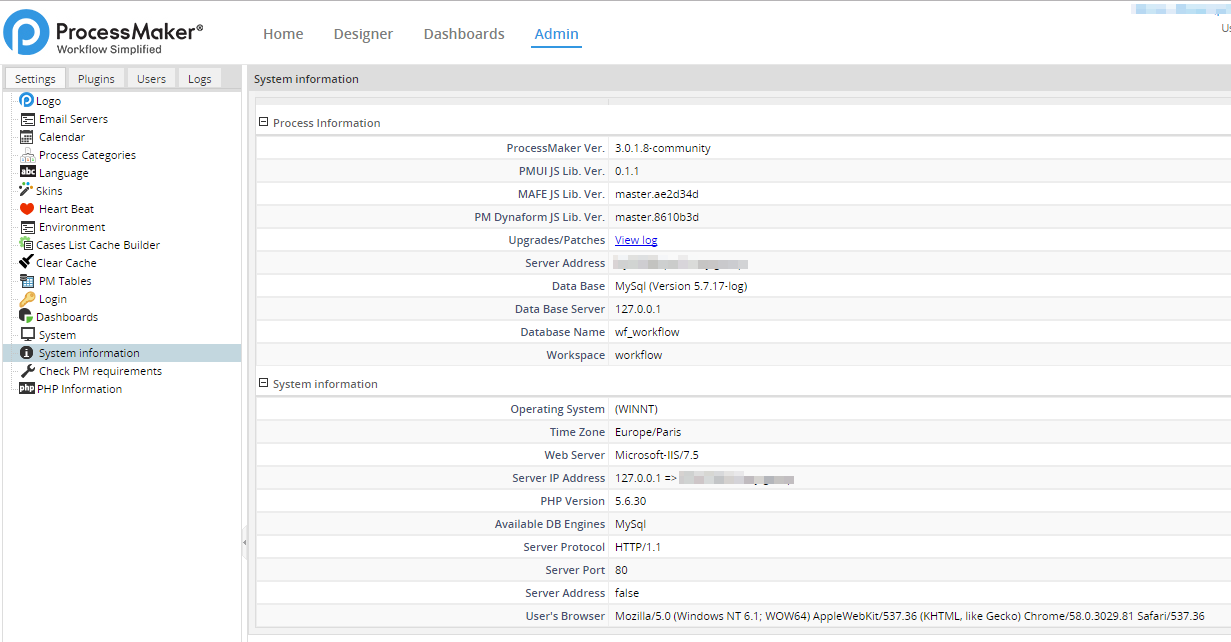This screenshot has width=1231, height=642.
Task: Select Heart Beat settings item
Action: (67, 209)
